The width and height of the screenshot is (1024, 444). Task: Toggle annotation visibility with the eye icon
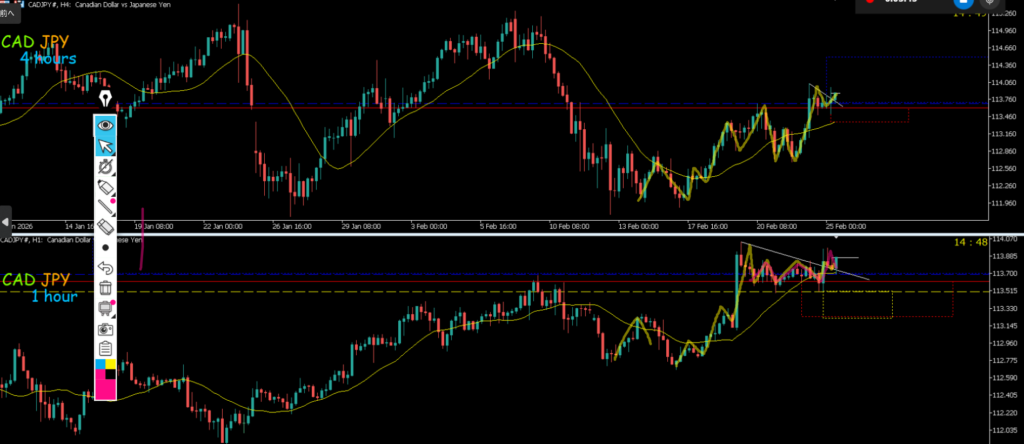click(106, 125)
